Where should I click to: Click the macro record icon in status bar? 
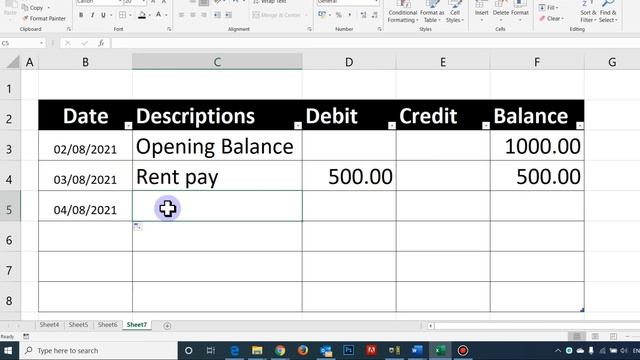(26, 336)
